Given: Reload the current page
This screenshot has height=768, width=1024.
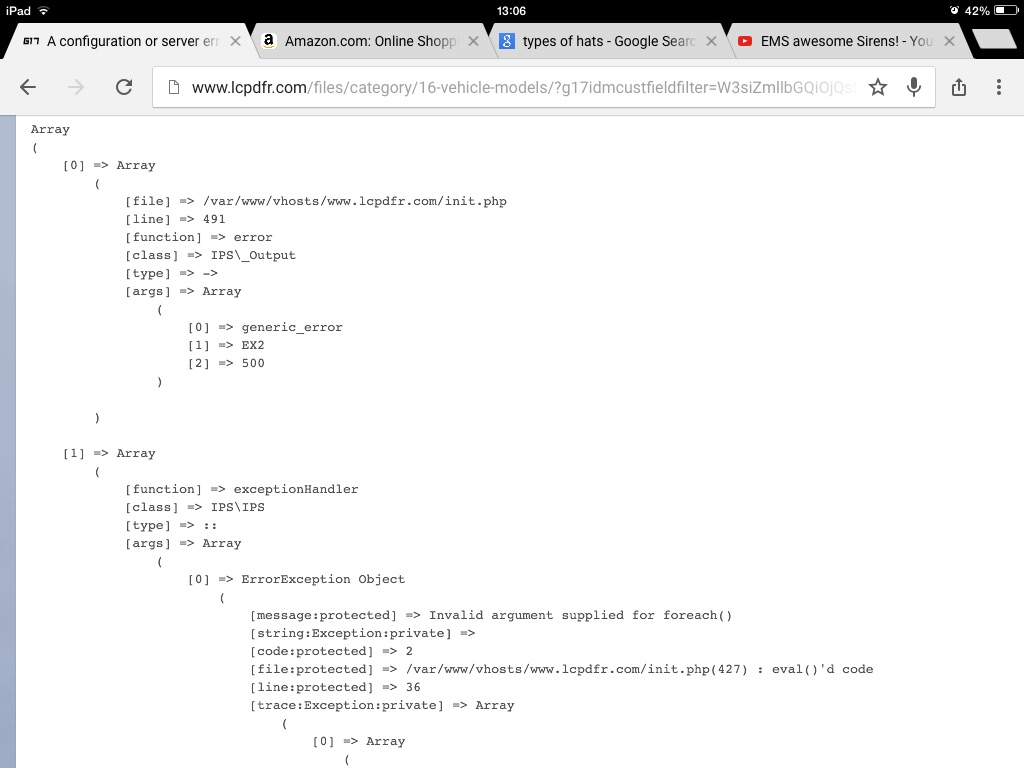Looking at the screenshot, I should 124,87.
